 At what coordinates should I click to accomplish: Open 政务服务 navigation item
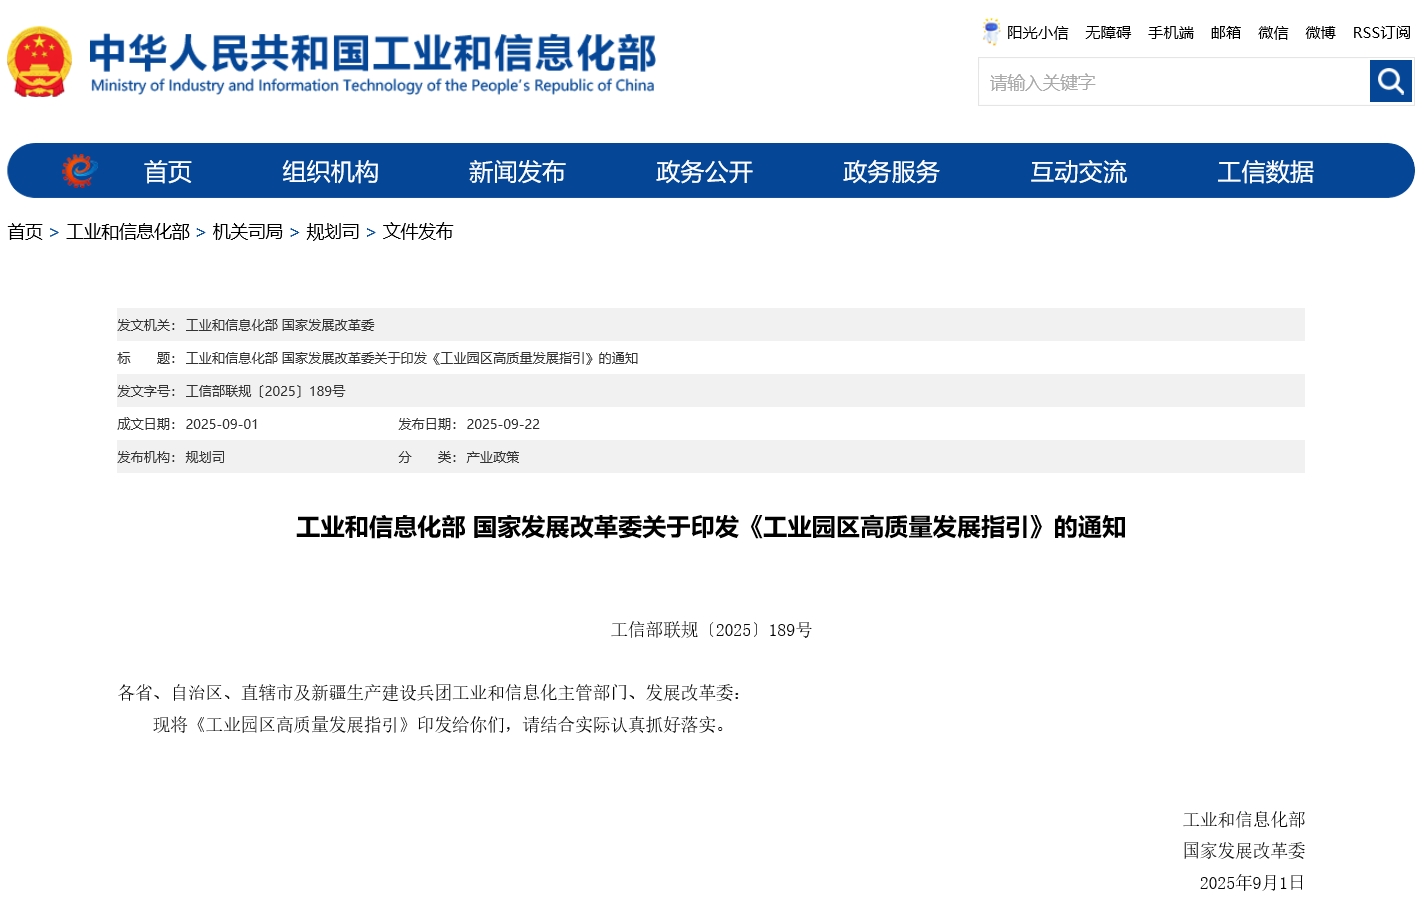click(x=891, y=172)
